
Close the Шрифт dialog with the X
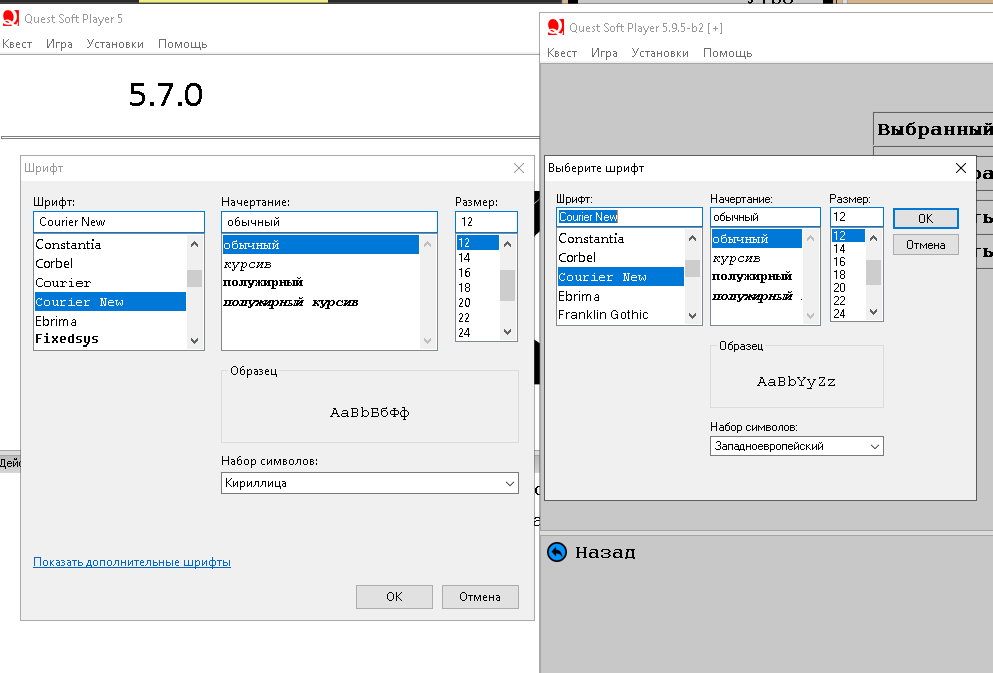tap(518, 168)
